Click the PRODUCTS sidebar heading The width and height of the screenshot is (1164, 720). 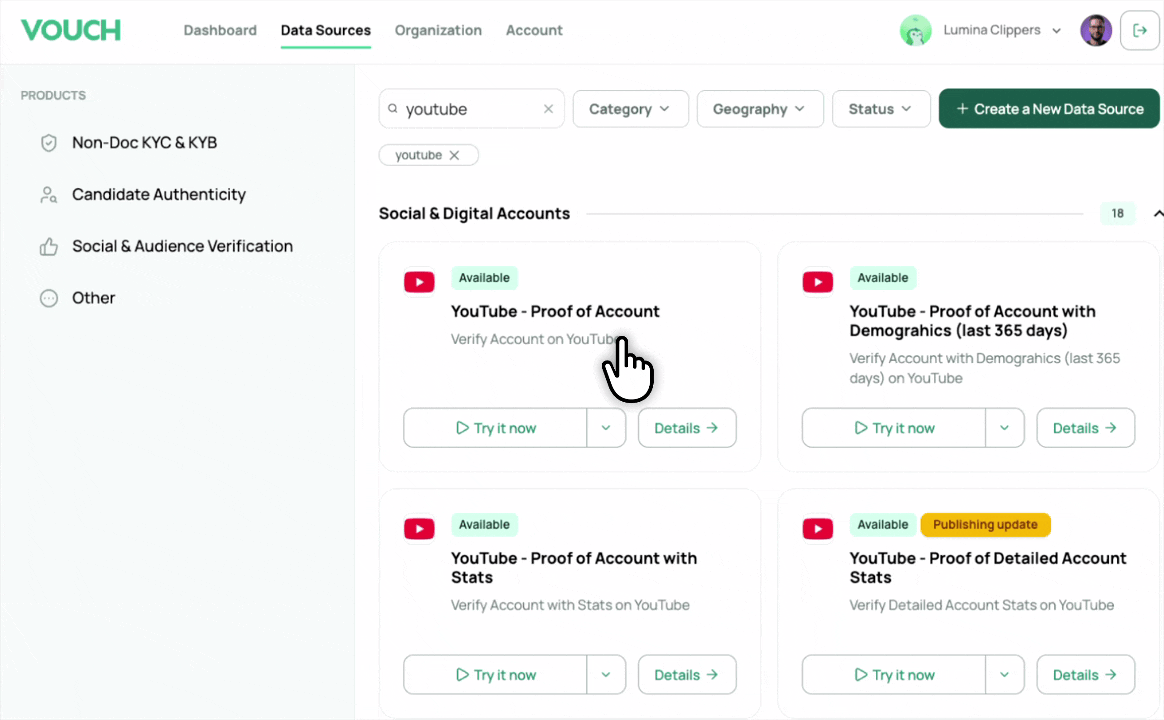click(x=53, y=96)
